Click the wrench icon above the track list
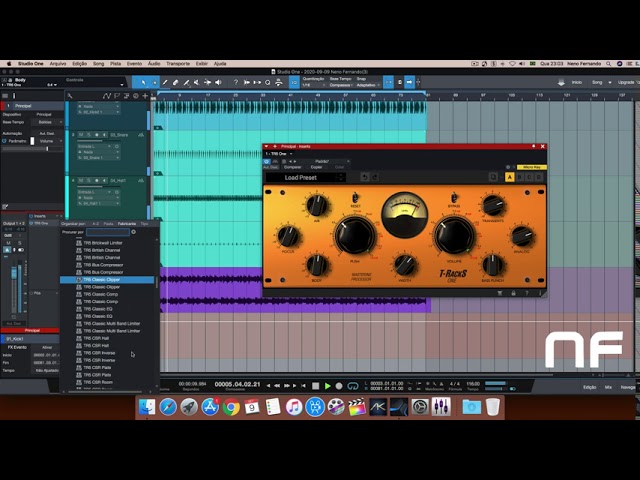The width and height of the screenshot is (640, 480). pos(70,96)
